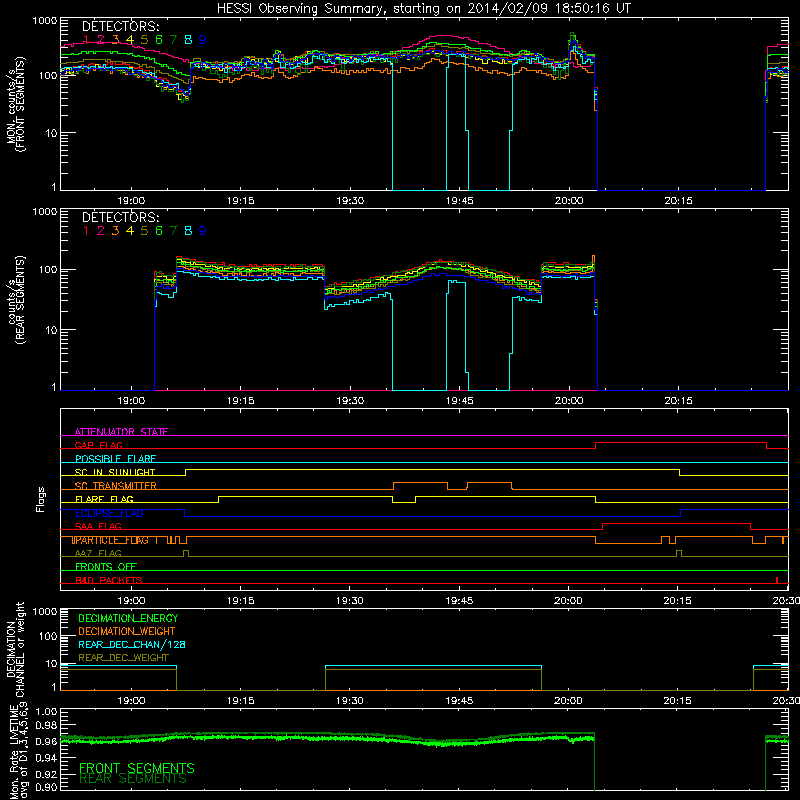Click yellow detector number 4 in front segments legend
The image size is (800, 800).
130,39
